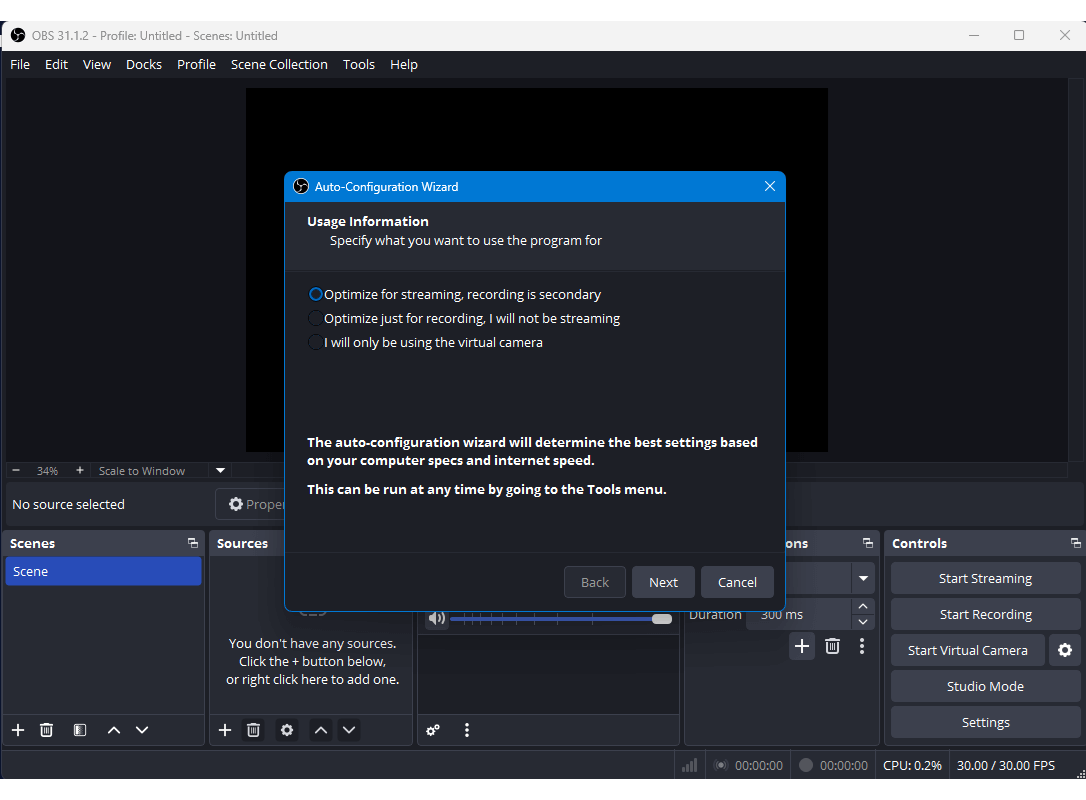Expand the scene transition type dropdown

tap(863, 578)
